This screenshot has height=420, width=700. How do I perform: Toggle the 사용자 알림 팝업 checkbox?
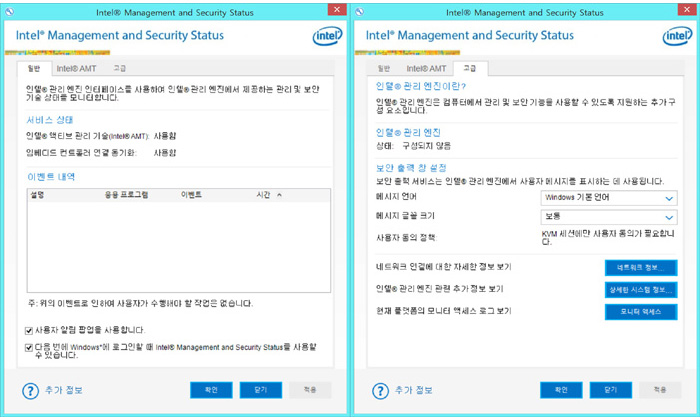point(29,331)
